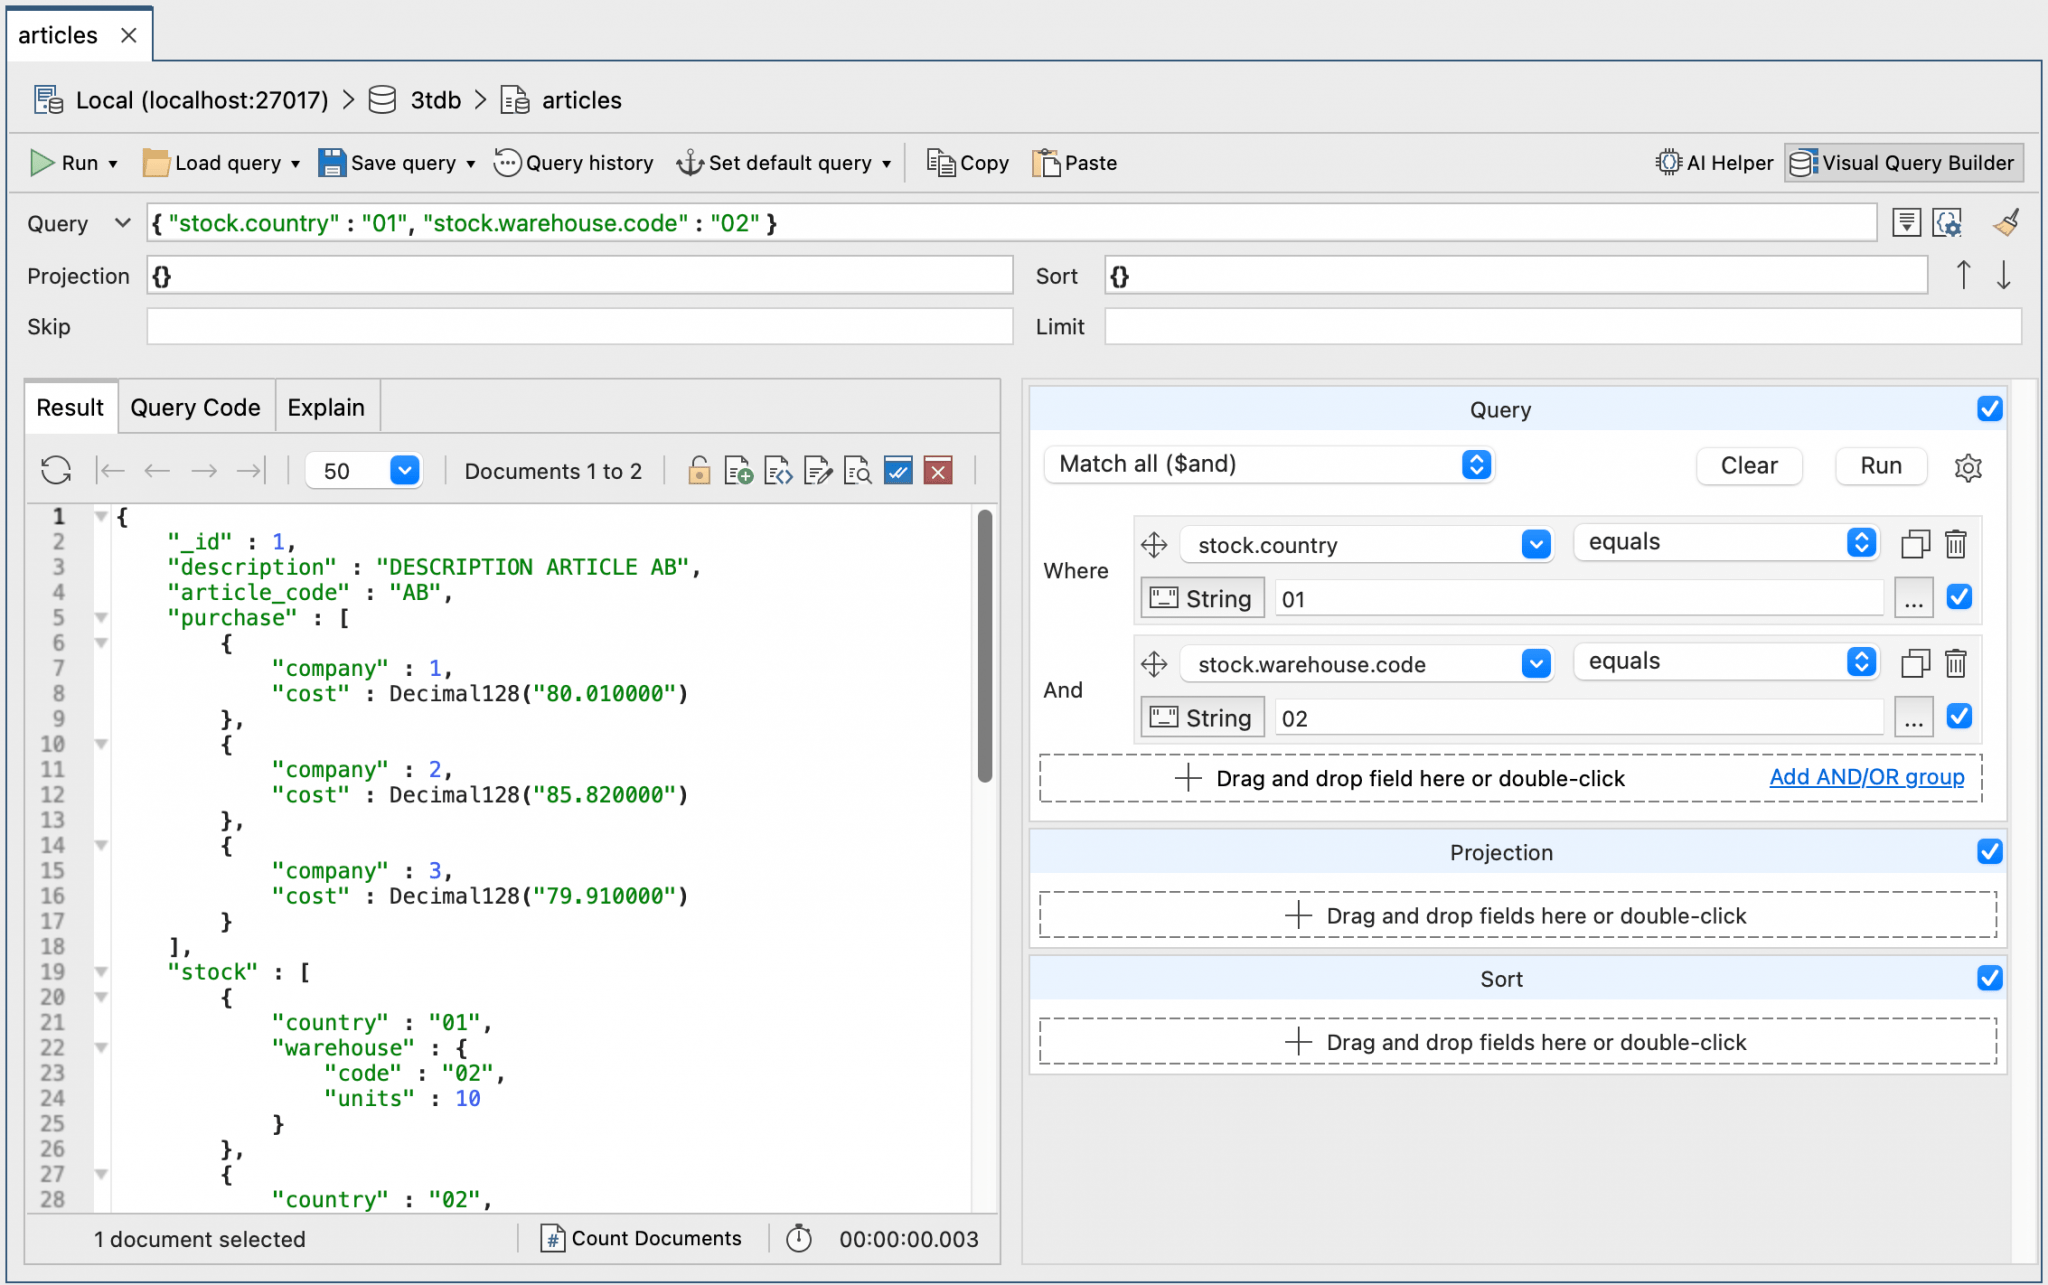Duplicate the stock.warehouse.code condition
This screenshot has width=2048, height=1285.
pos(1914,663)
